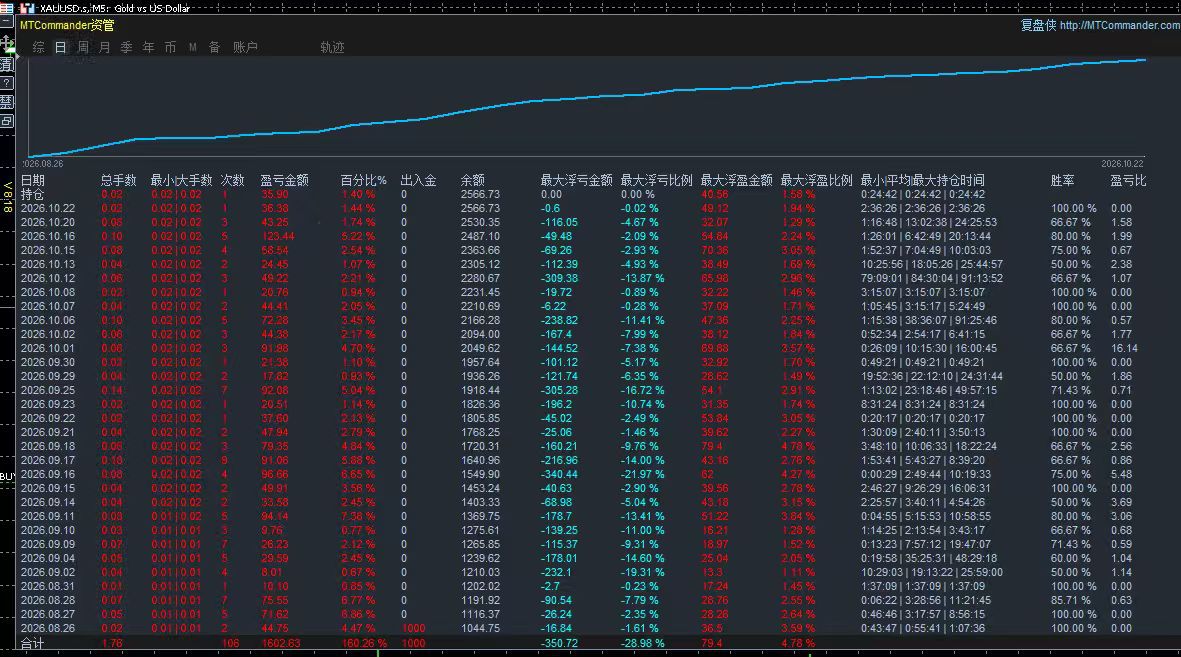1181x657 pixels.
Task: Show the 季 quarterly tab
Action: click(x=127, y=47)
